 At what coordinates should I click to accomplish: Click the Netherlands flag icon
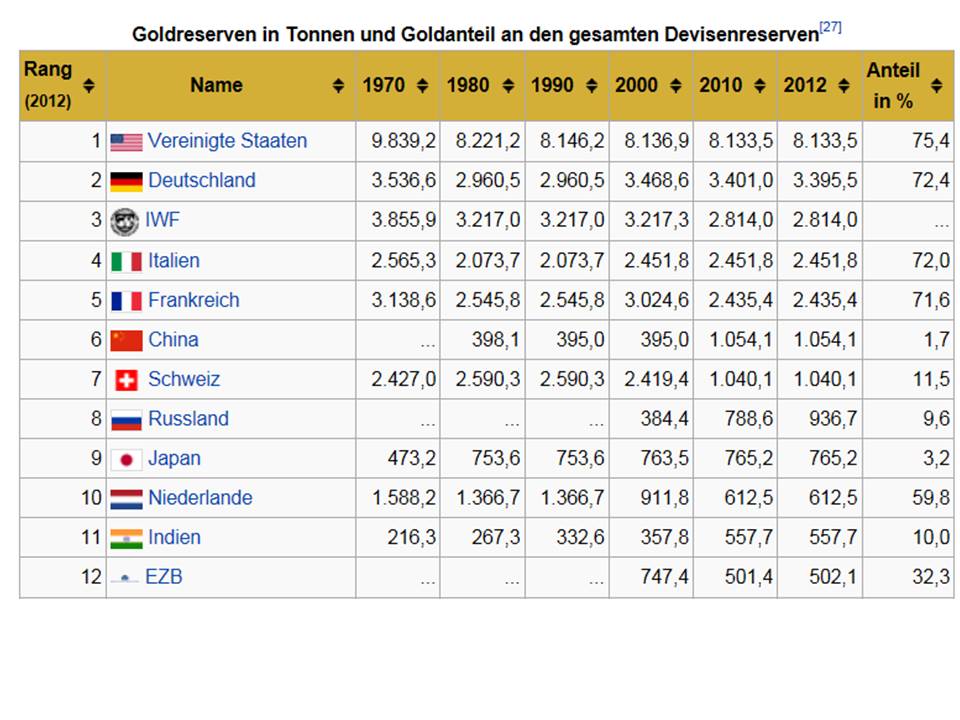[125, 497]
